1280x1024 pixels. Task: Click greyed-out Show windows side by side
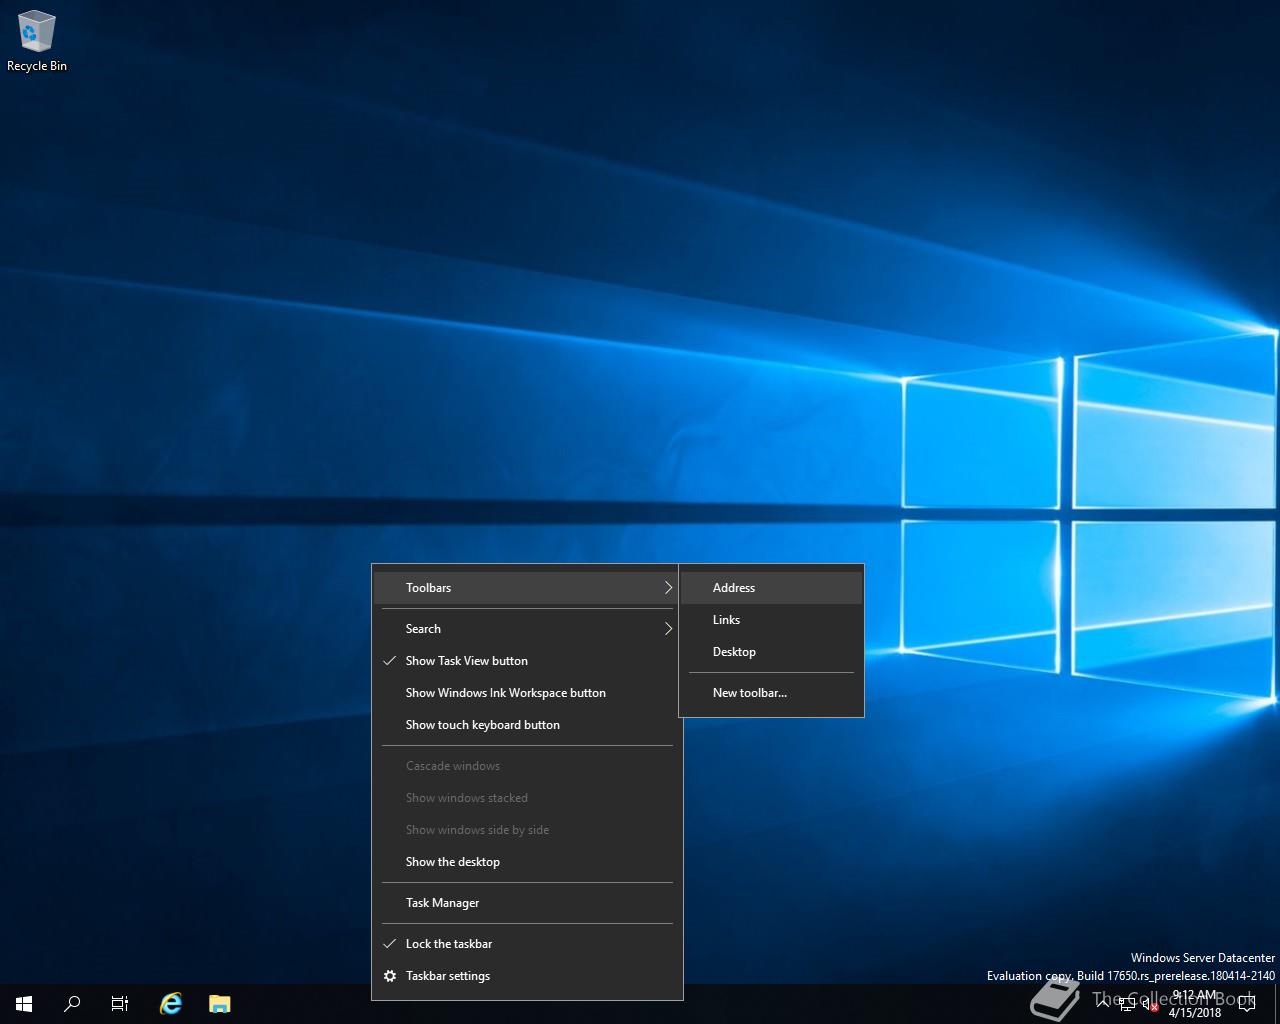(527, 830)
